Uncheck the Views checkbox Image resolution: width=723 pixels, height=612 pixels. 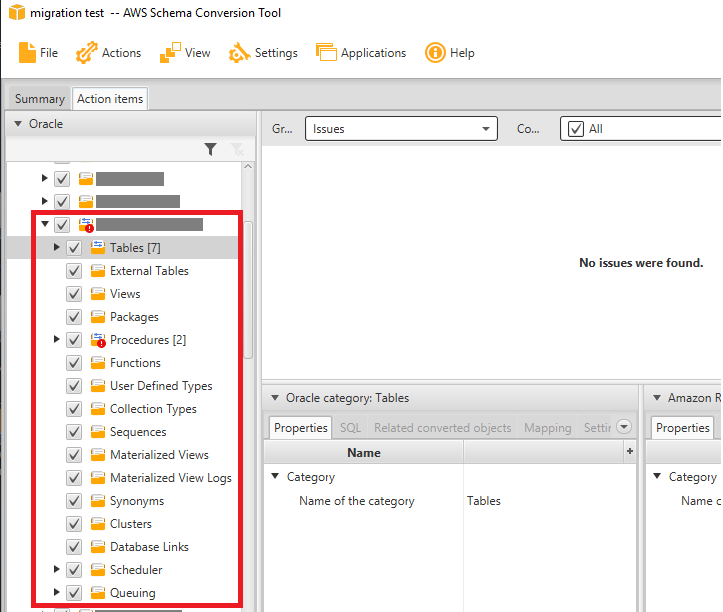74,294
